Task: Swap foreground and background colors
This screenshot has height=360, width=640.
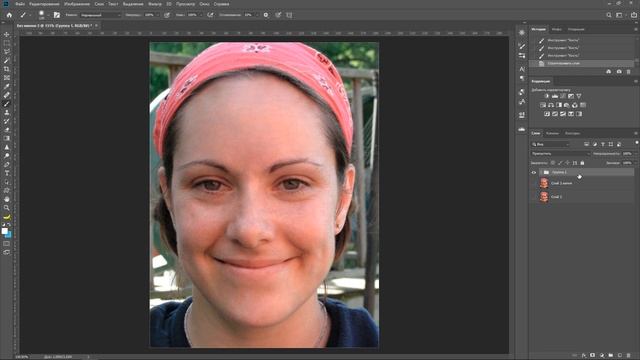Action: click(9, 224)
